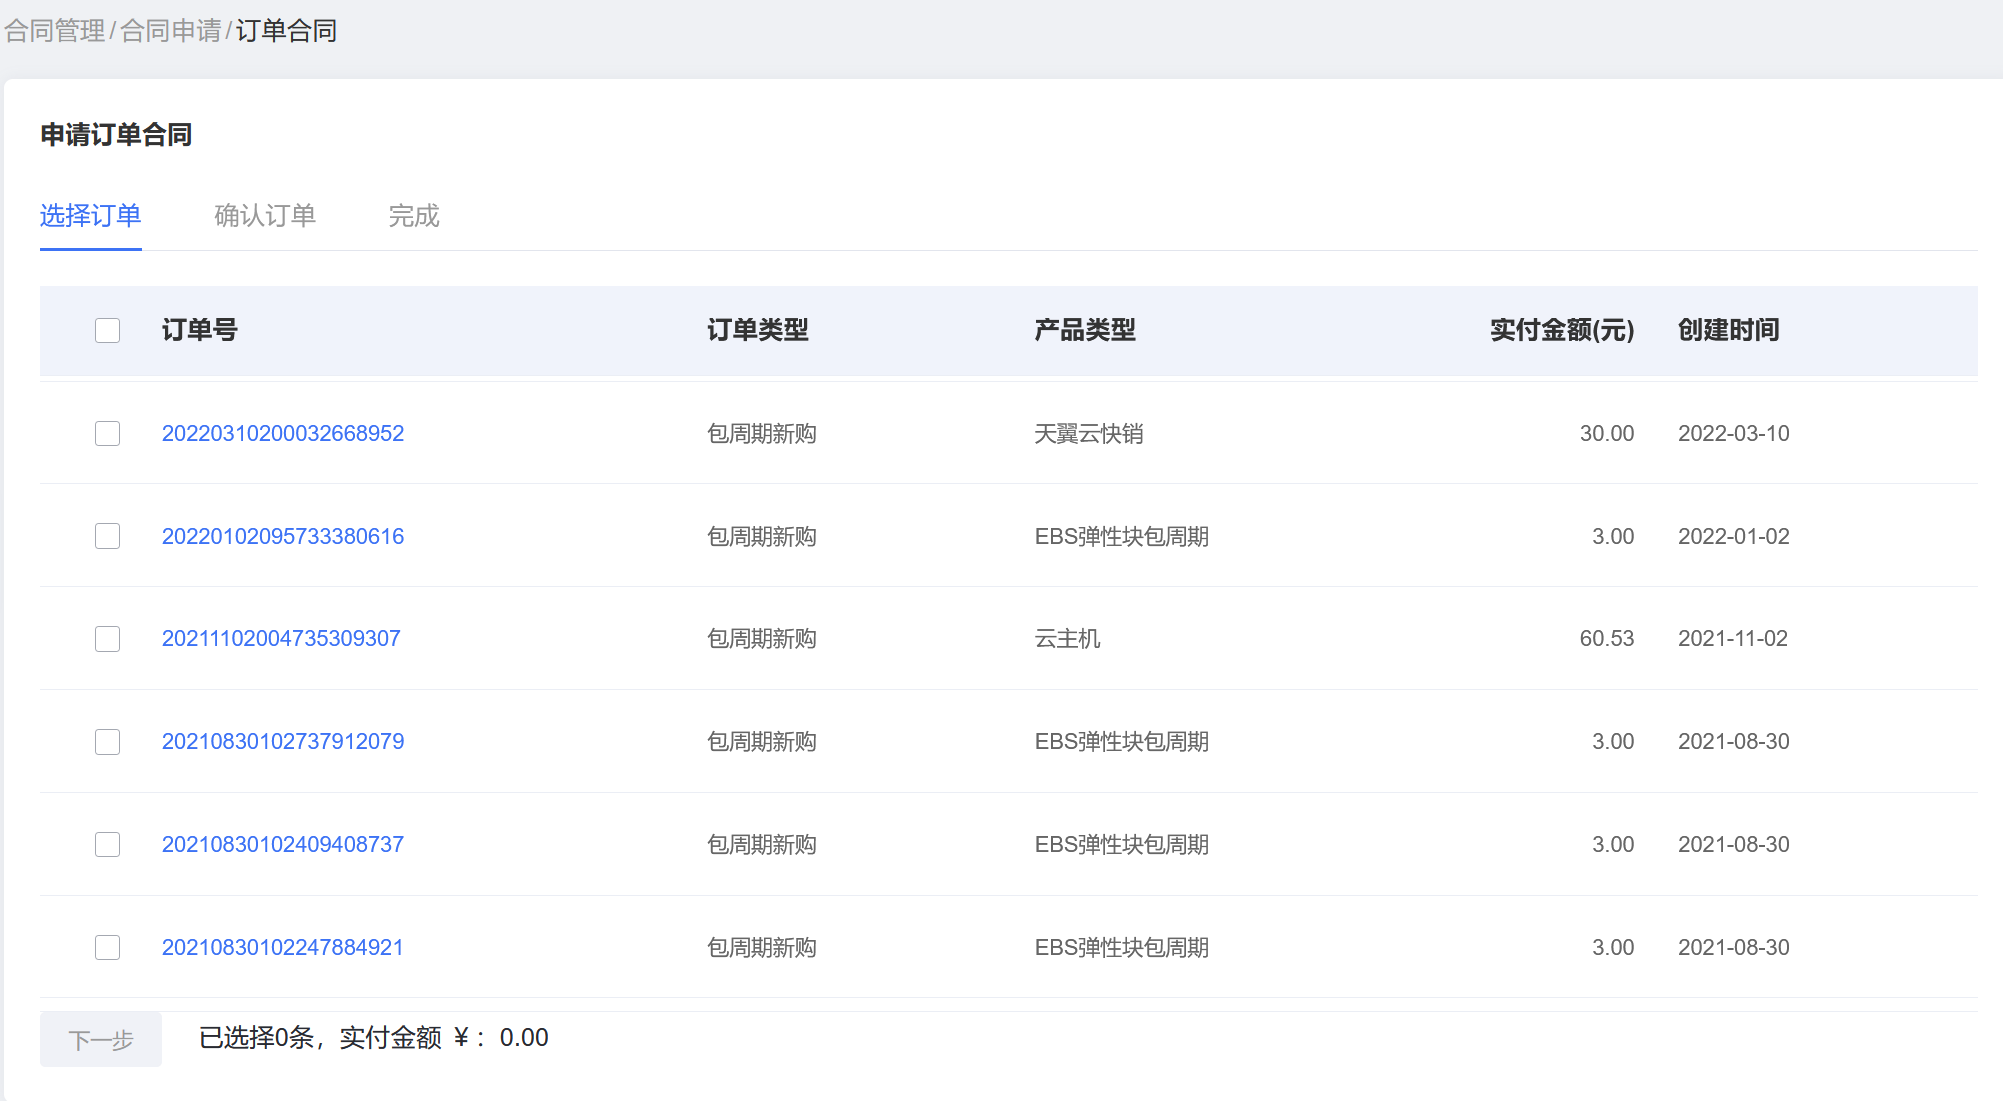The width and height of the screenshot is (2003, 1101).
Task: Check the box for order 20220310200032668952
Action: click(107, 433)
